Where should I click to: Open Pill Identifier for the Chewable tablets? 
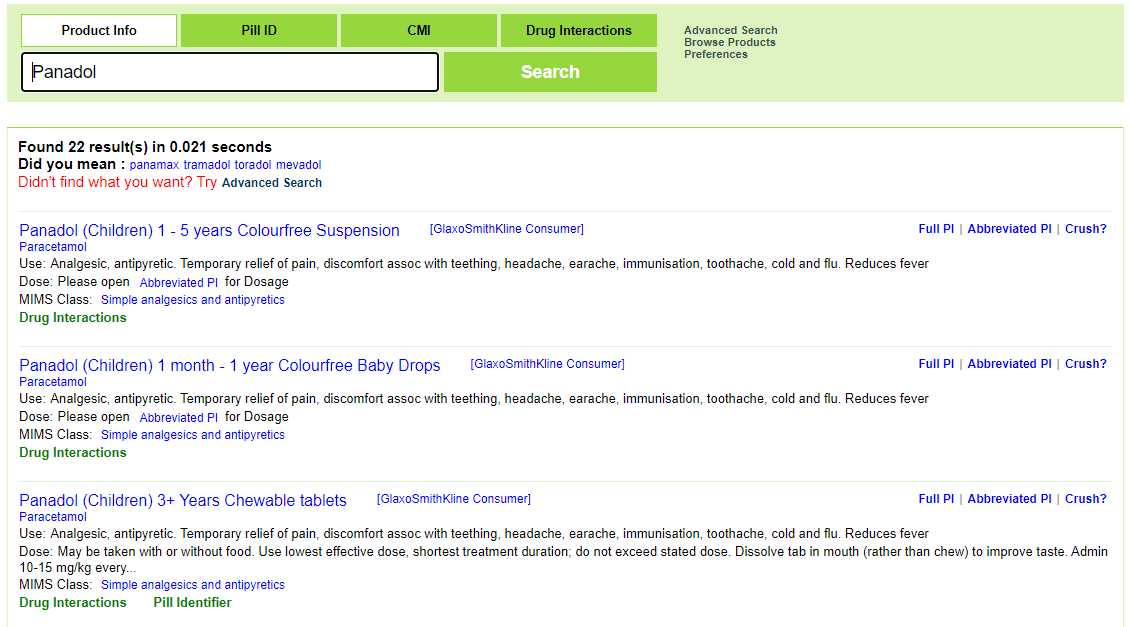[x=192, y=602]
